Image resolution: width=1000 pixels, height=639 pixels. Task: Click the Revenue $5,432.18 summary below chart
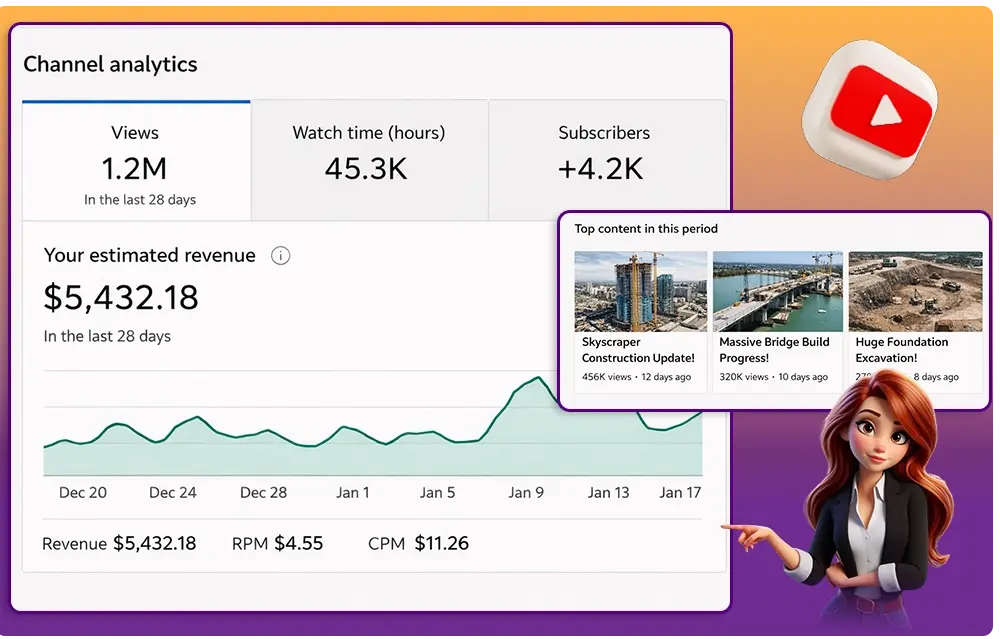point(119,544)
